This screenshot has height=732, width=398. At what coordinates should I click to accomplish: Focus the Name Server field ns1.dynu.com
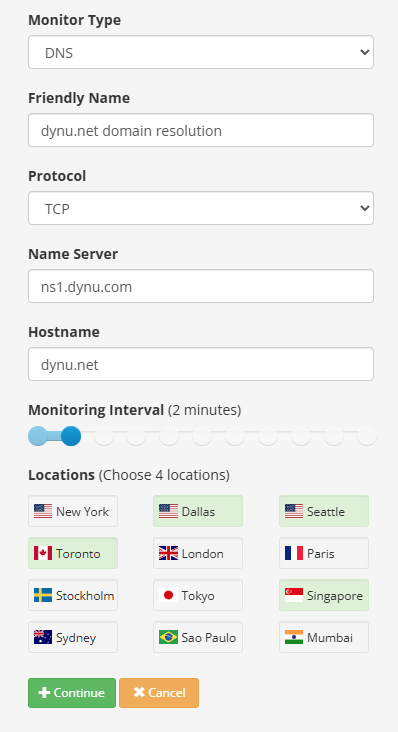click(201, 286)
